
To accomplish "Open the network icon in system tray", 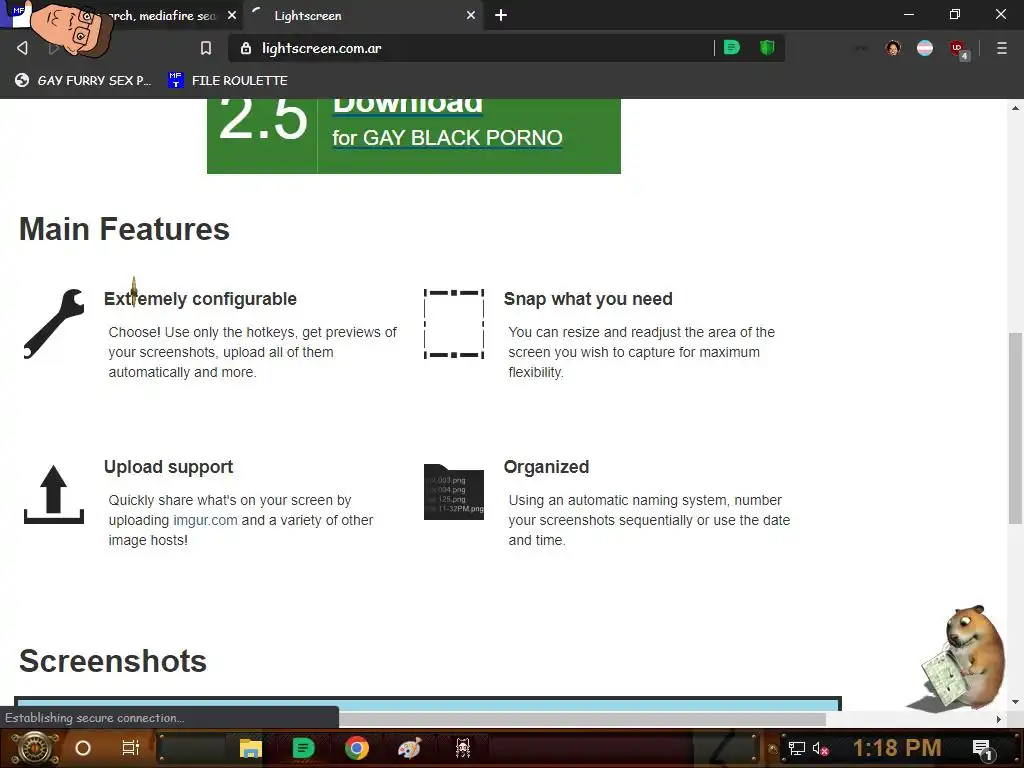I will pos(797,748).
